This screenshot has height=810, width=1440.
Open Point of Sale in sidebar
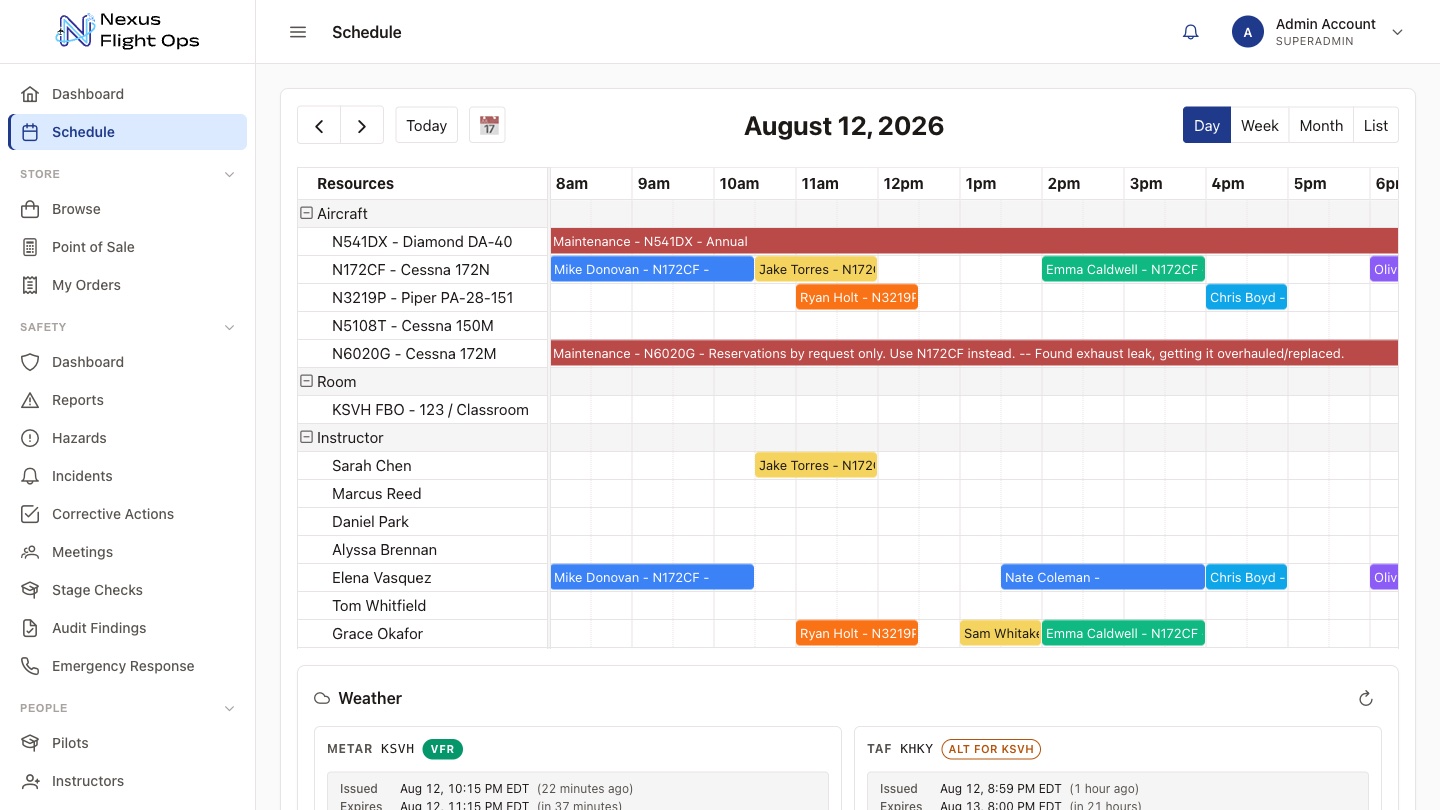pos(127,247)
